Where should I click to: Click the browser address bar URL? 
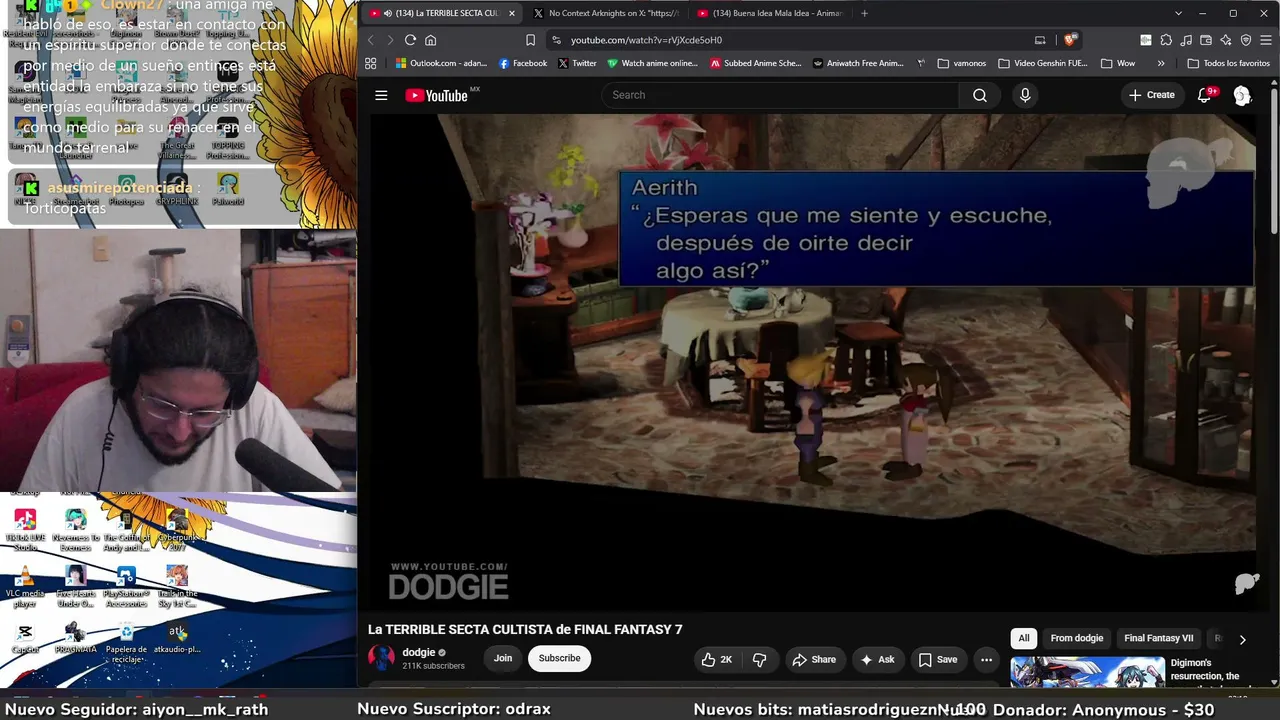pyautogui.click(x=646, y=40)
